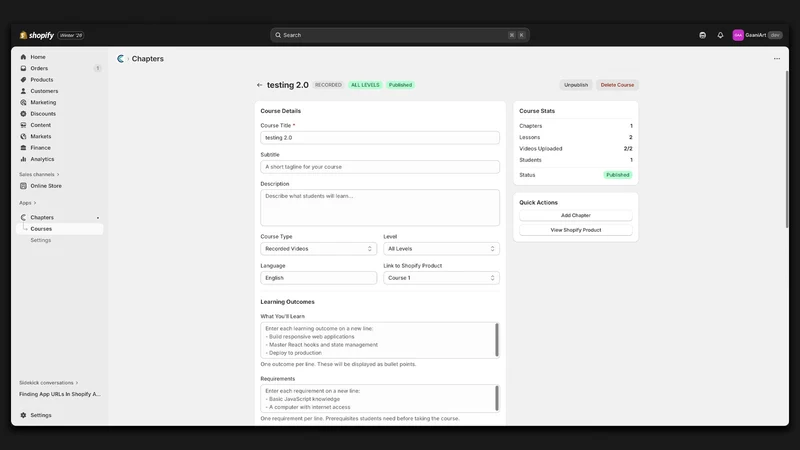Image resolution: width=800 pixels, height=450 pixels.
Task: Click the Published badge in title
Action: pos(401,85)
